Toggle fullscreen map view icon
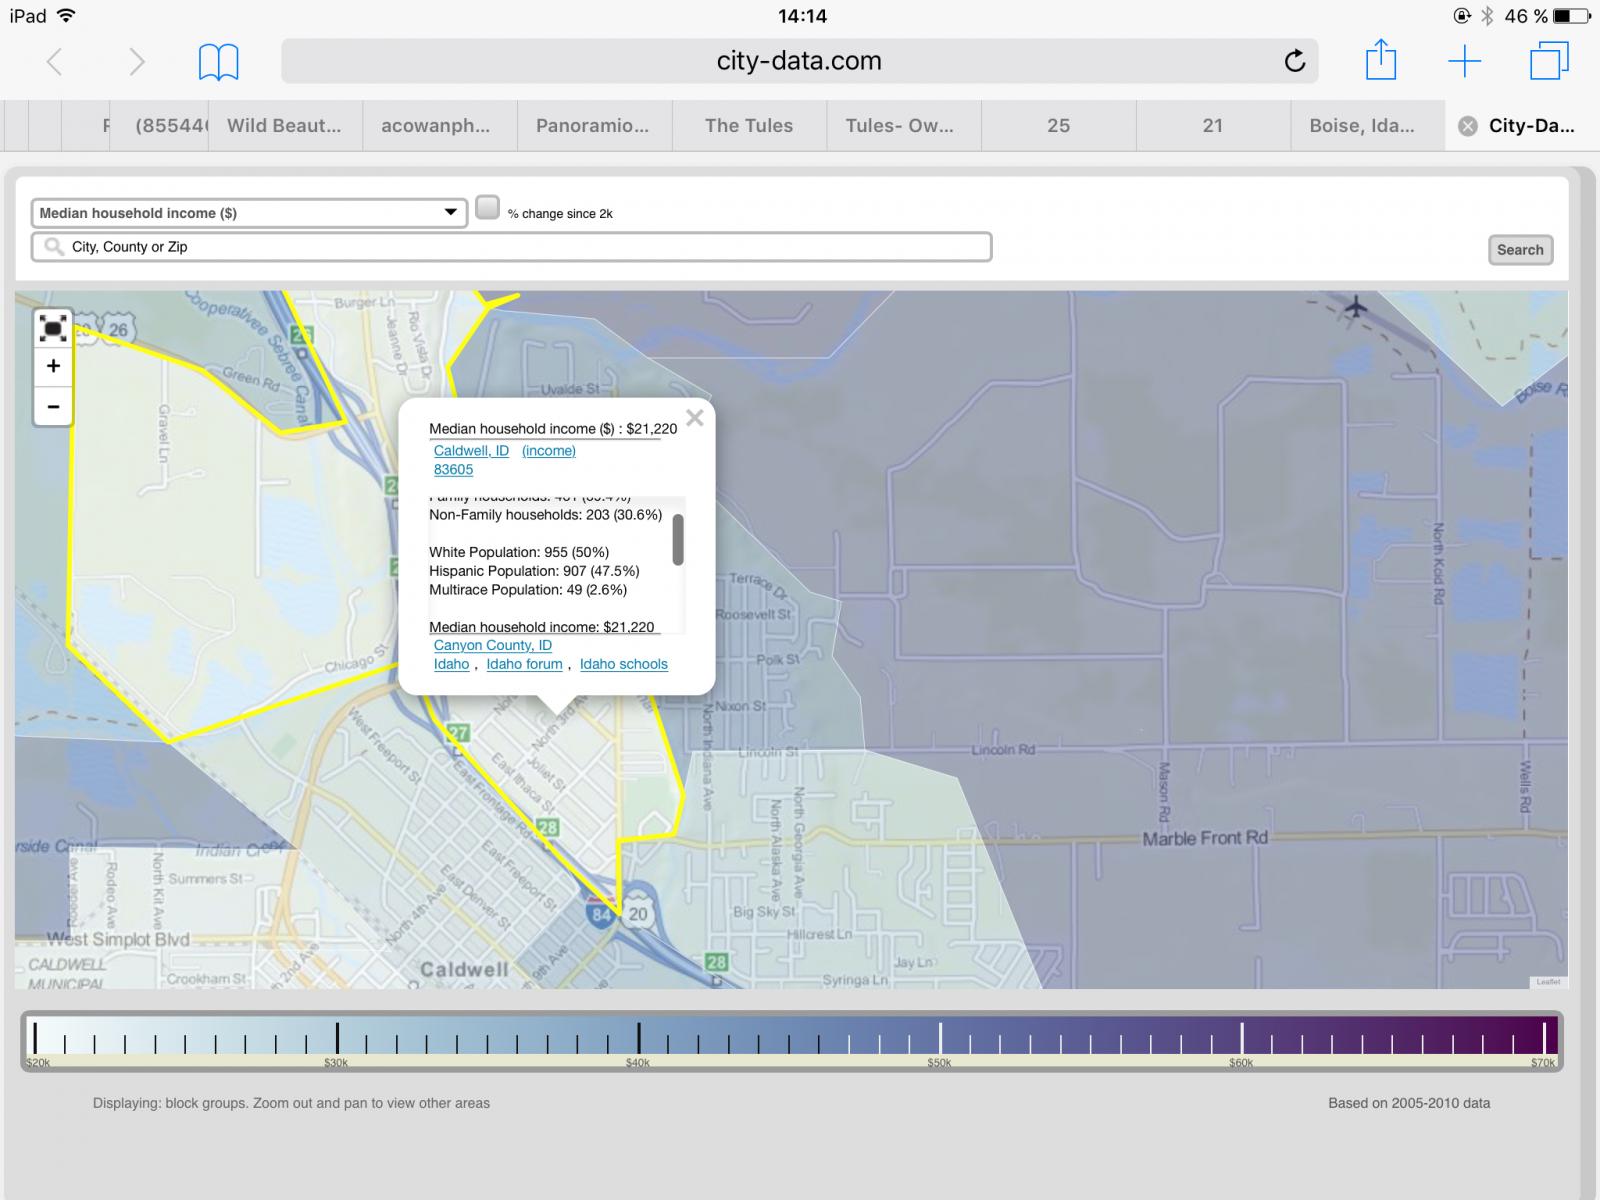Image resolution: width=1600 pixels, height=1200 pixels. (x=53, y=328)
